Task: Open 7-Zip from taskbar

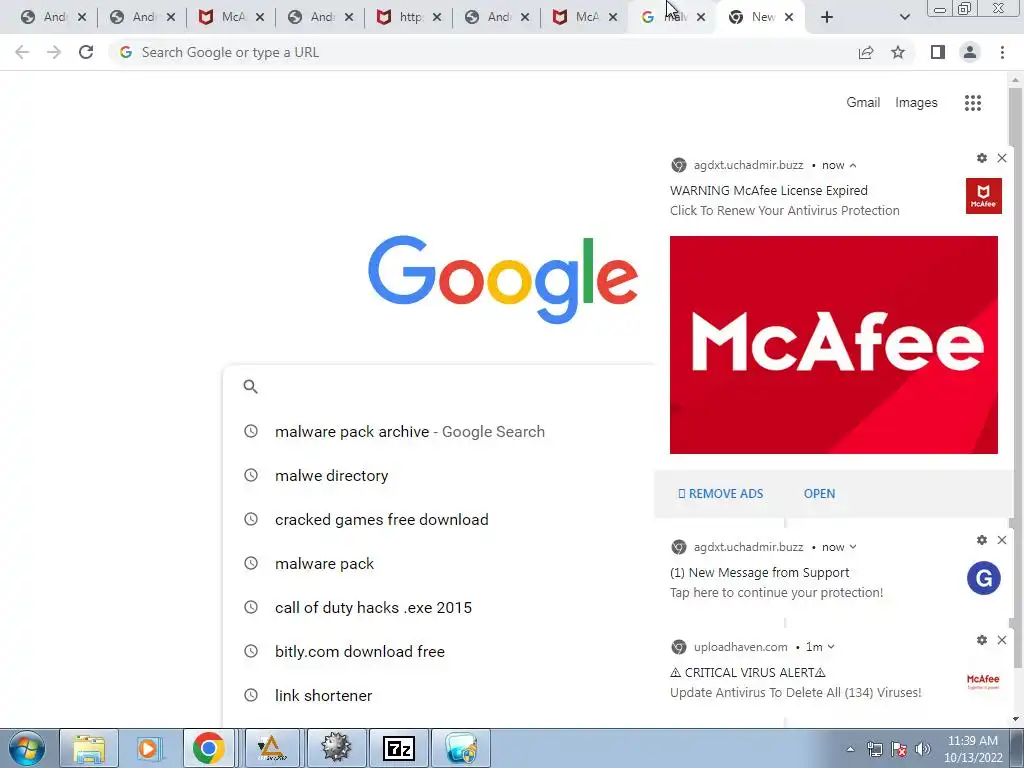Action: click(x=399, y=748)
